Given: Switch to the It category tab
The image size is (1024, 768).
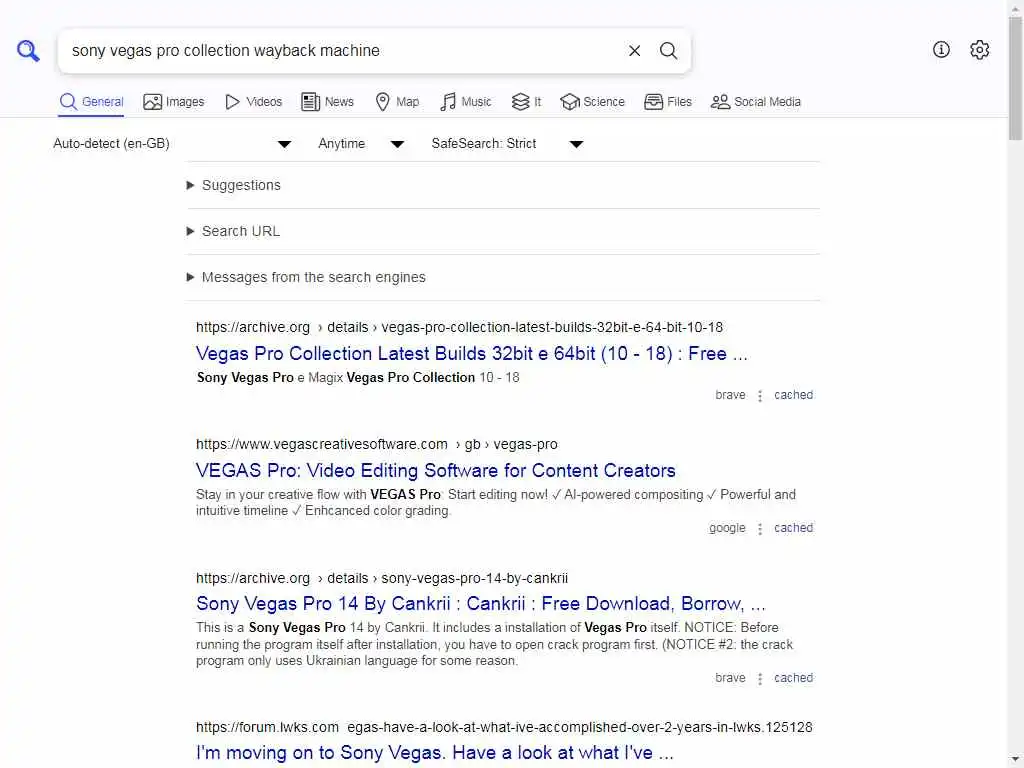Looking at the screenshot, I should point(526,102).
